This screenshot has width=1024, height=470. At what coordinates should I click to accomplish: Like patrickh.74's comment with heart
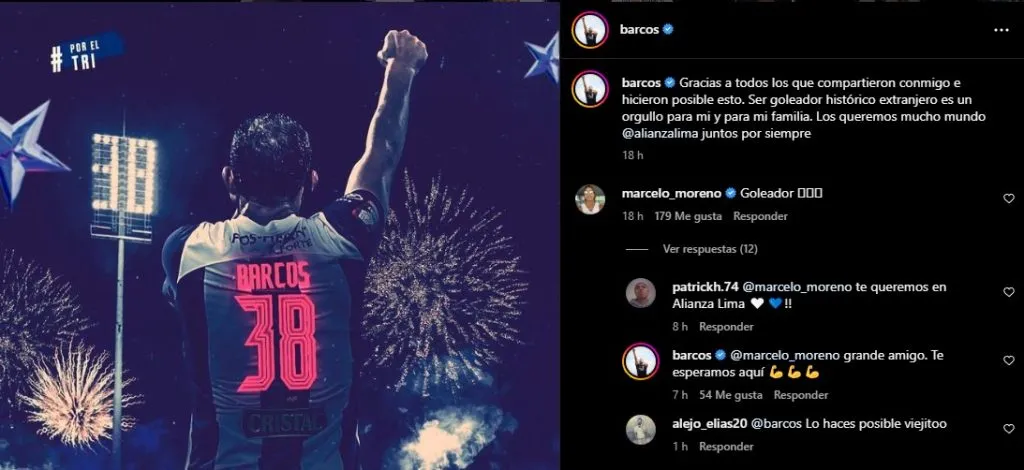pos(1008,292)
